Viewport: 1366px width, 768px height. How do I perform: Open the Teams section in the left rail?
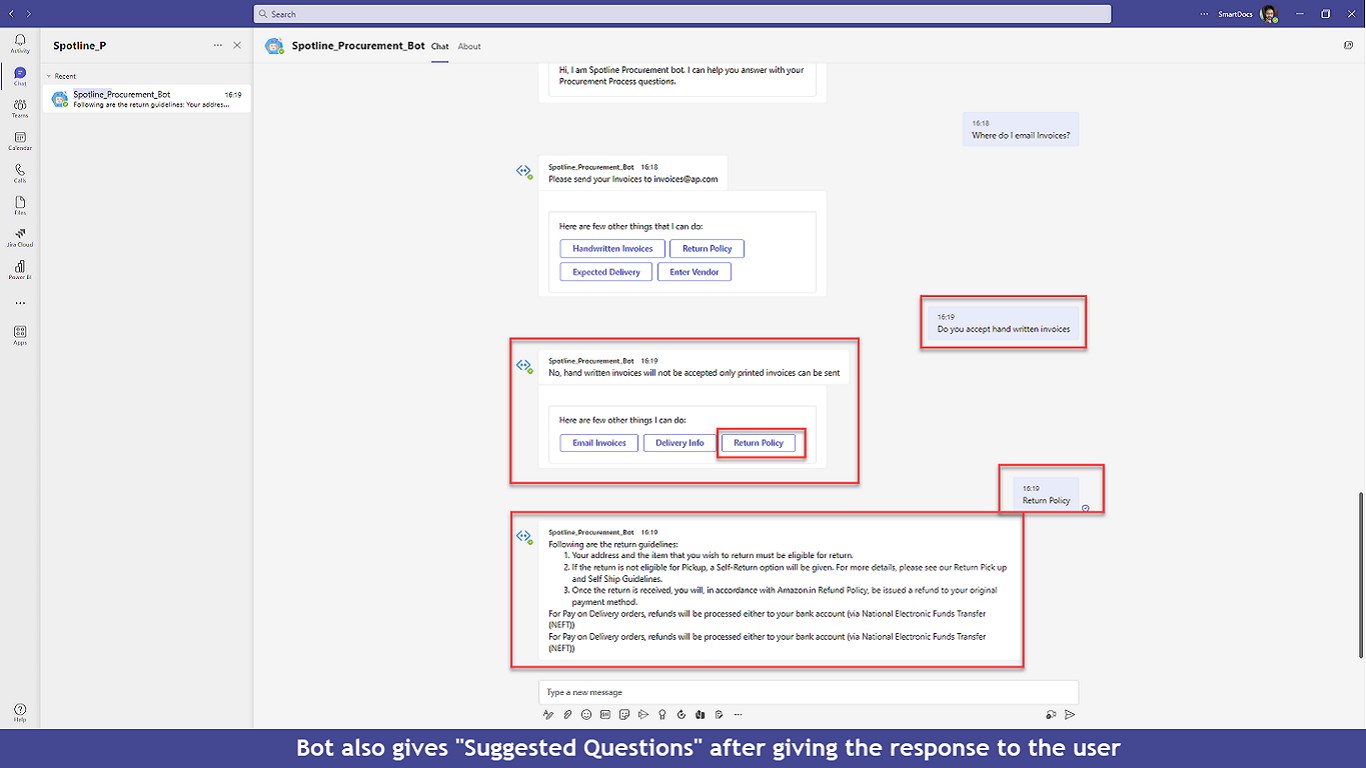(x=20, y=108)
